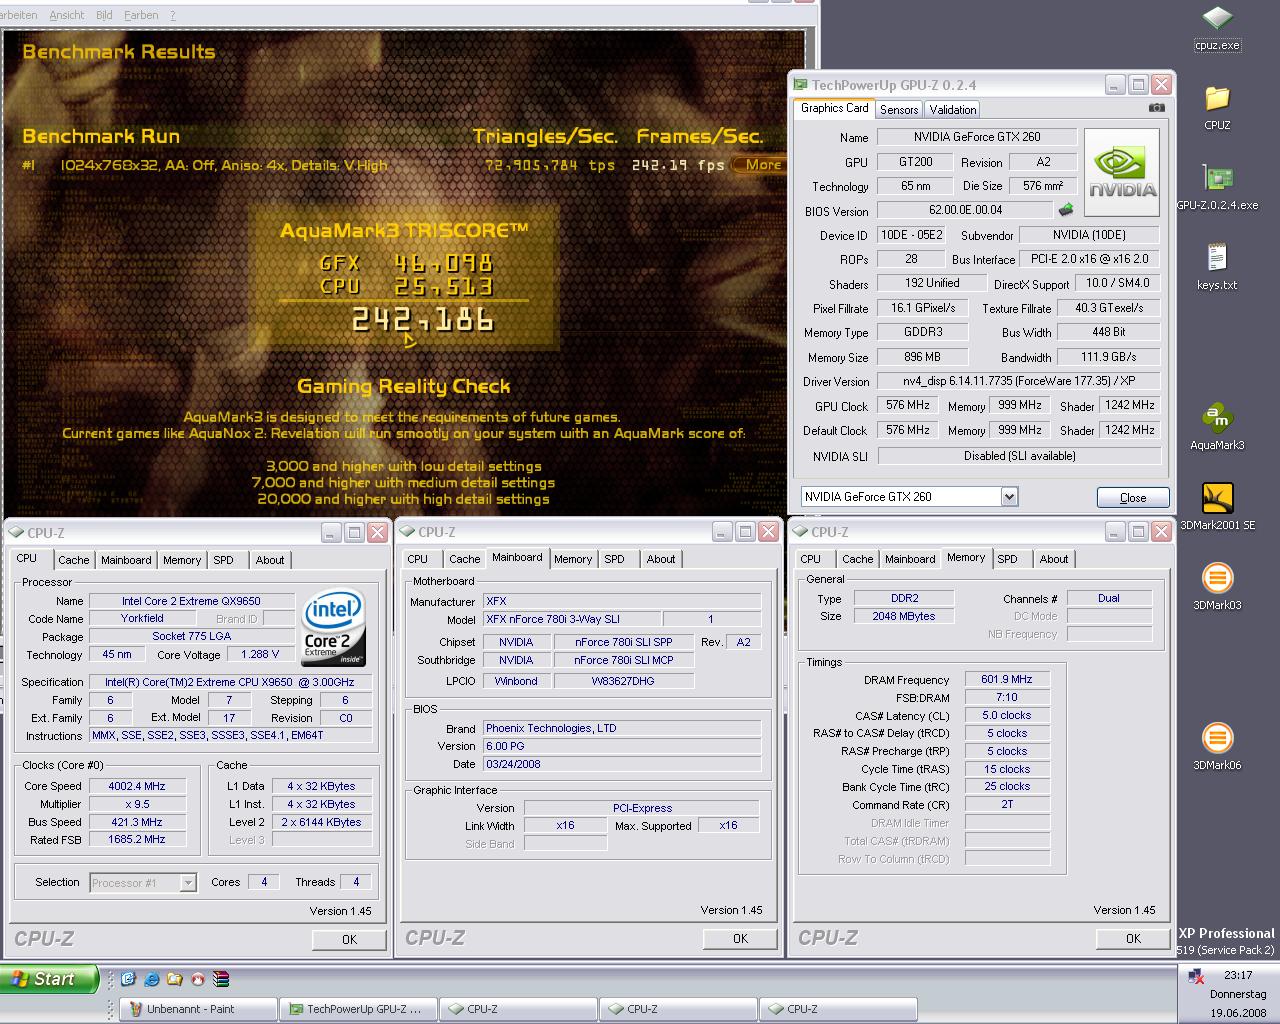Click the WinRAR quick launch icon
The width and height of the screenshot is (1280, 1024).
pyautogui.click(x=222, y=979)
